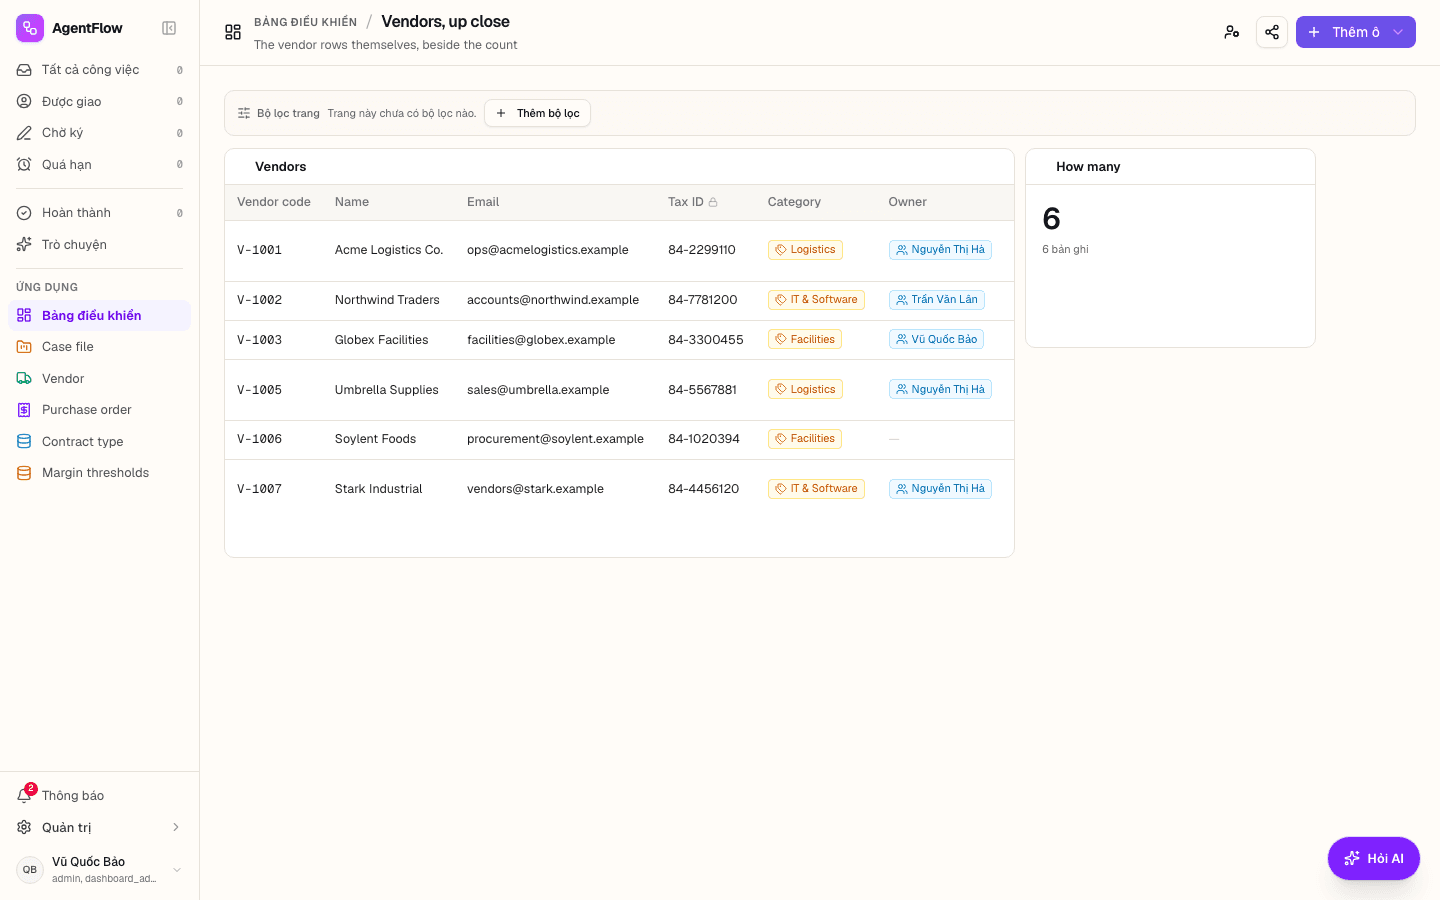
Task: Collapse the sidebar panel icon
Action: pos(169,28)
